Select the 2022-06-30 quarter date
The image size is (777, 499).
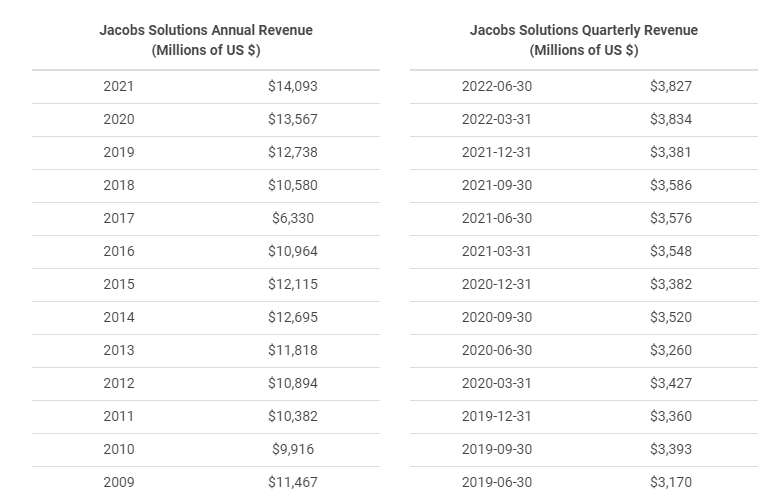(x=497, y=86)
